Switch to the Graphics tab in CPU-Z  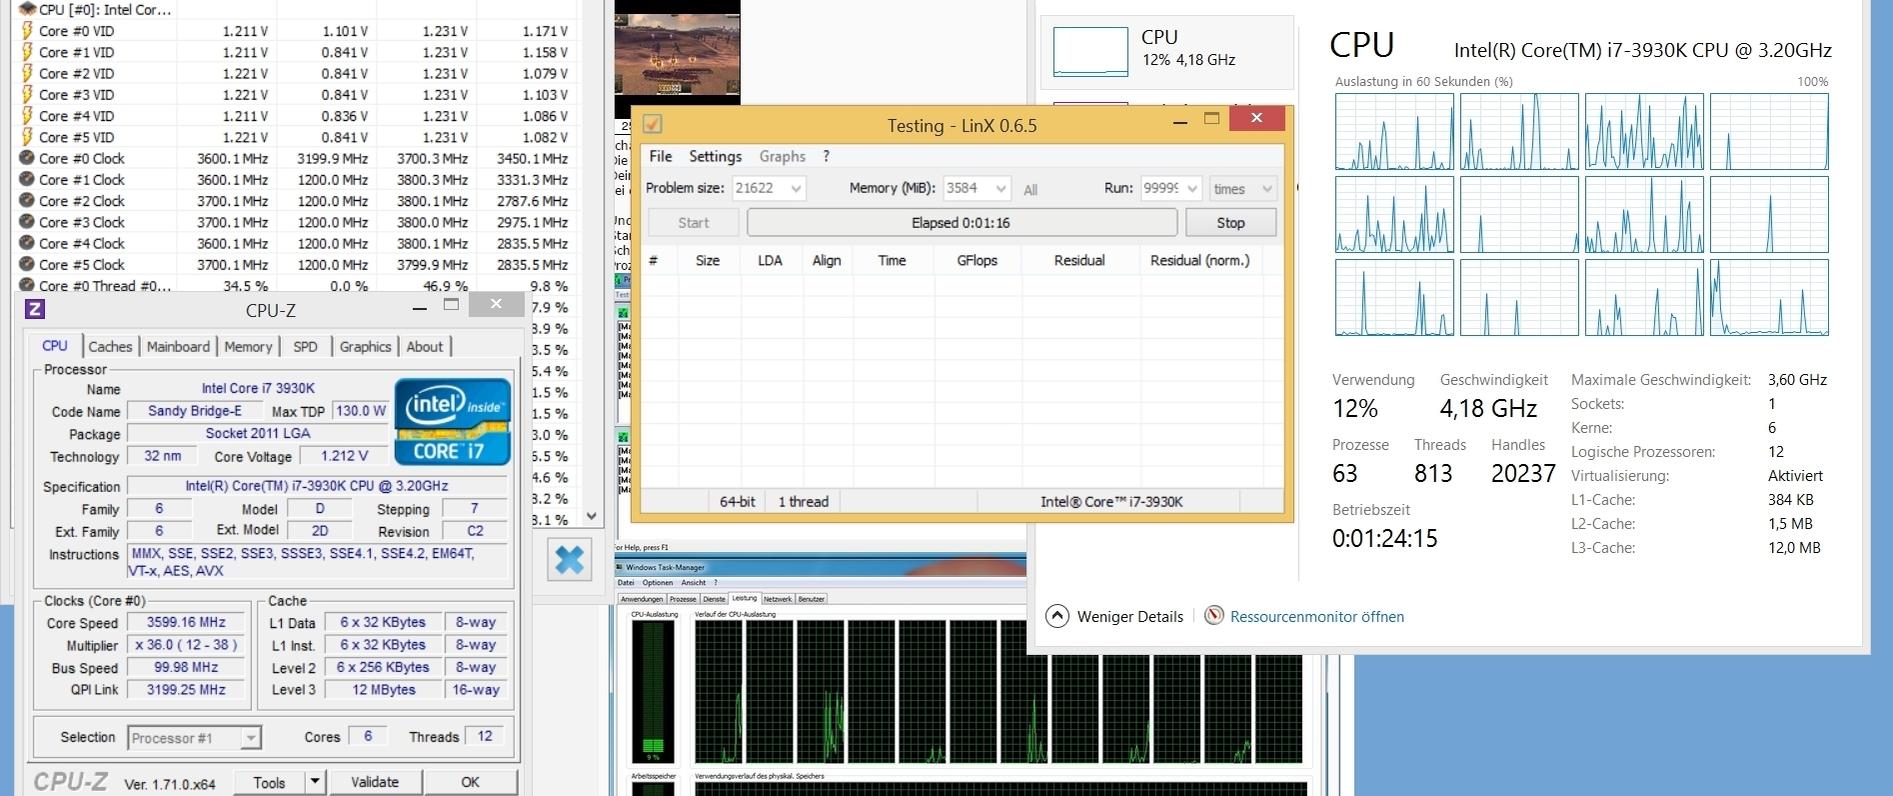tap(365, 346)
